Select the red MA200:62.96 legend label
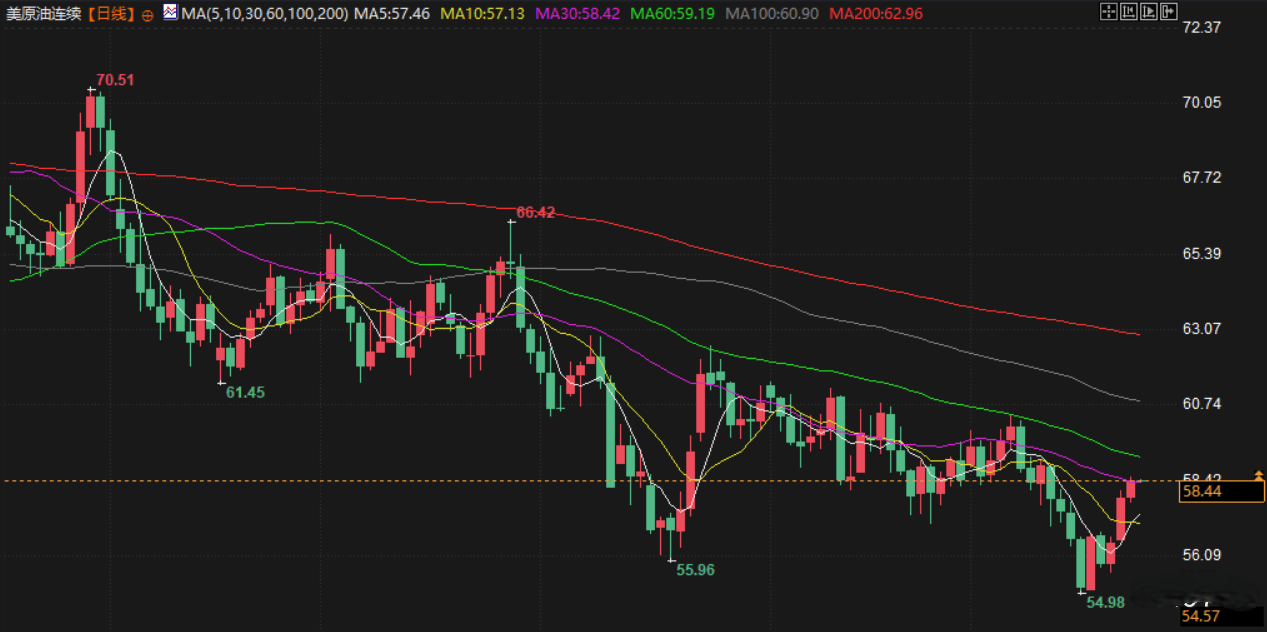Viewport: 1267px width, 632px height. tap(876, 14)
